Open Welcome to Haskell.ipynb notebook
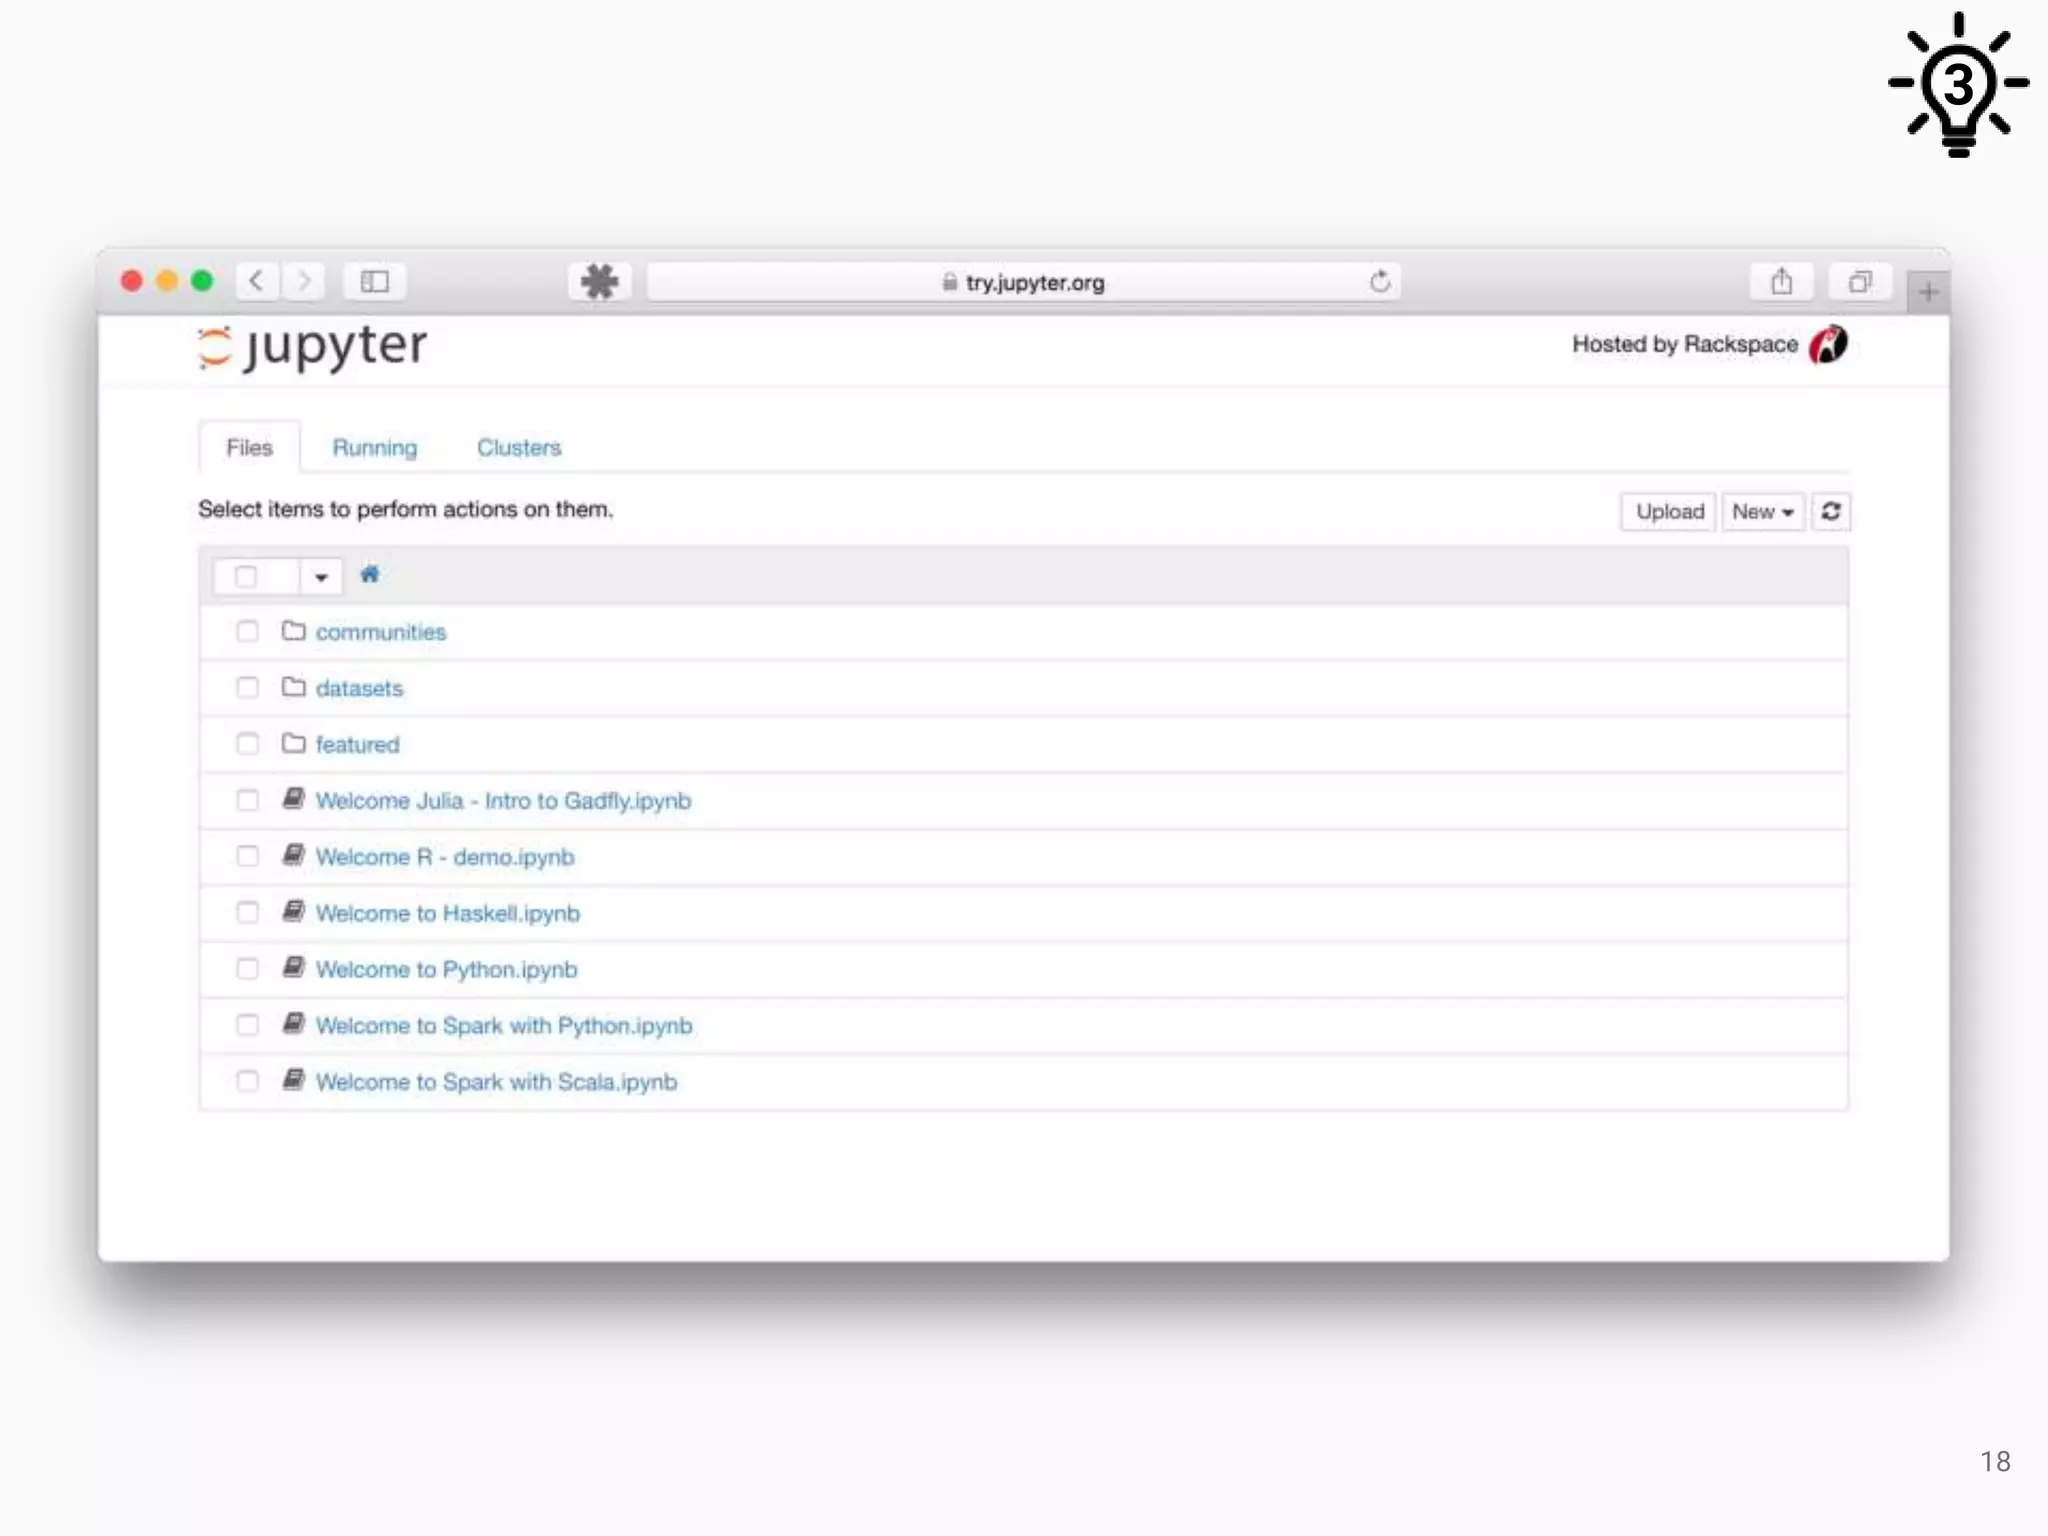This screenshot has height=1536, width=2048. click(447, 913)
